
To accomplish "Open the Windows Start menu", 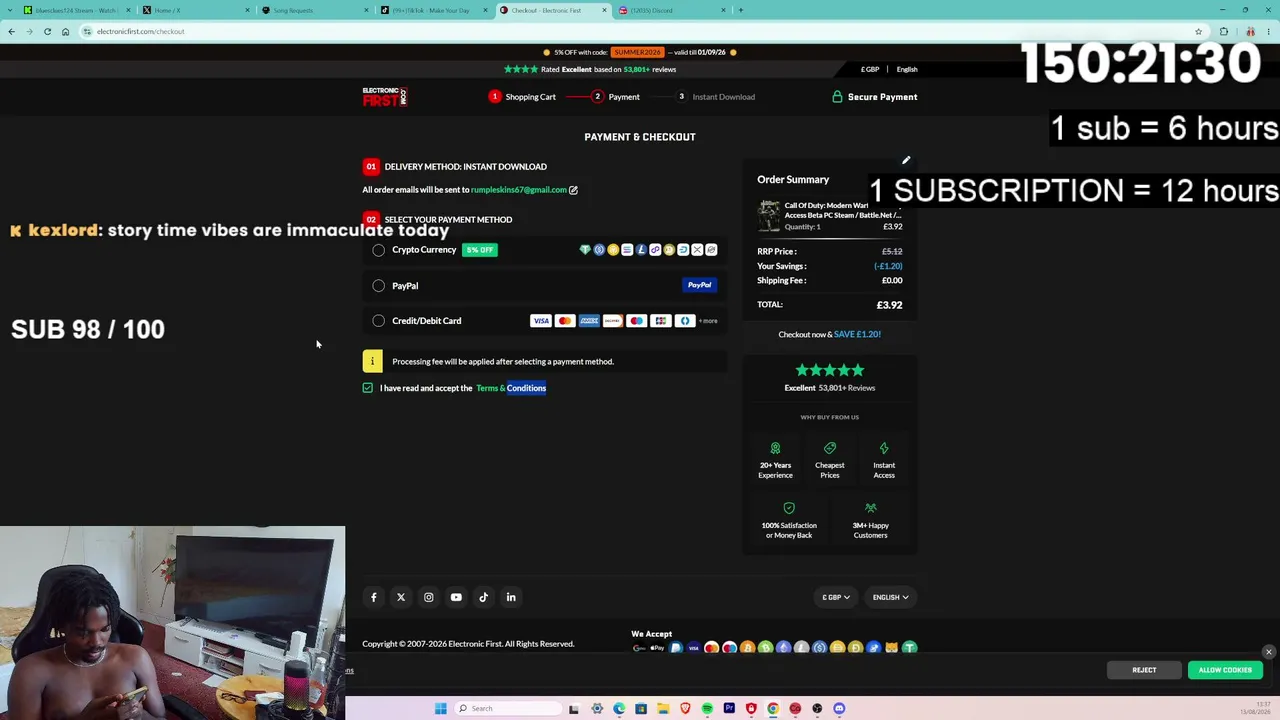I will 440,709.
